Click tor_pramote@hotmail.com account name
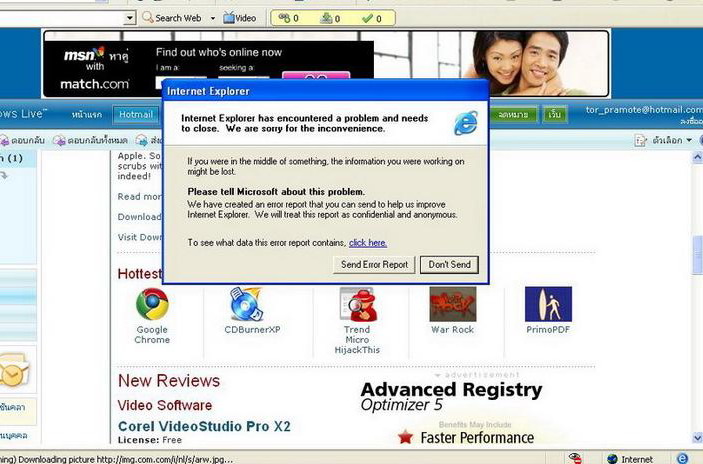703x464 pixels. pyautogui.click(x=644, y=110)
